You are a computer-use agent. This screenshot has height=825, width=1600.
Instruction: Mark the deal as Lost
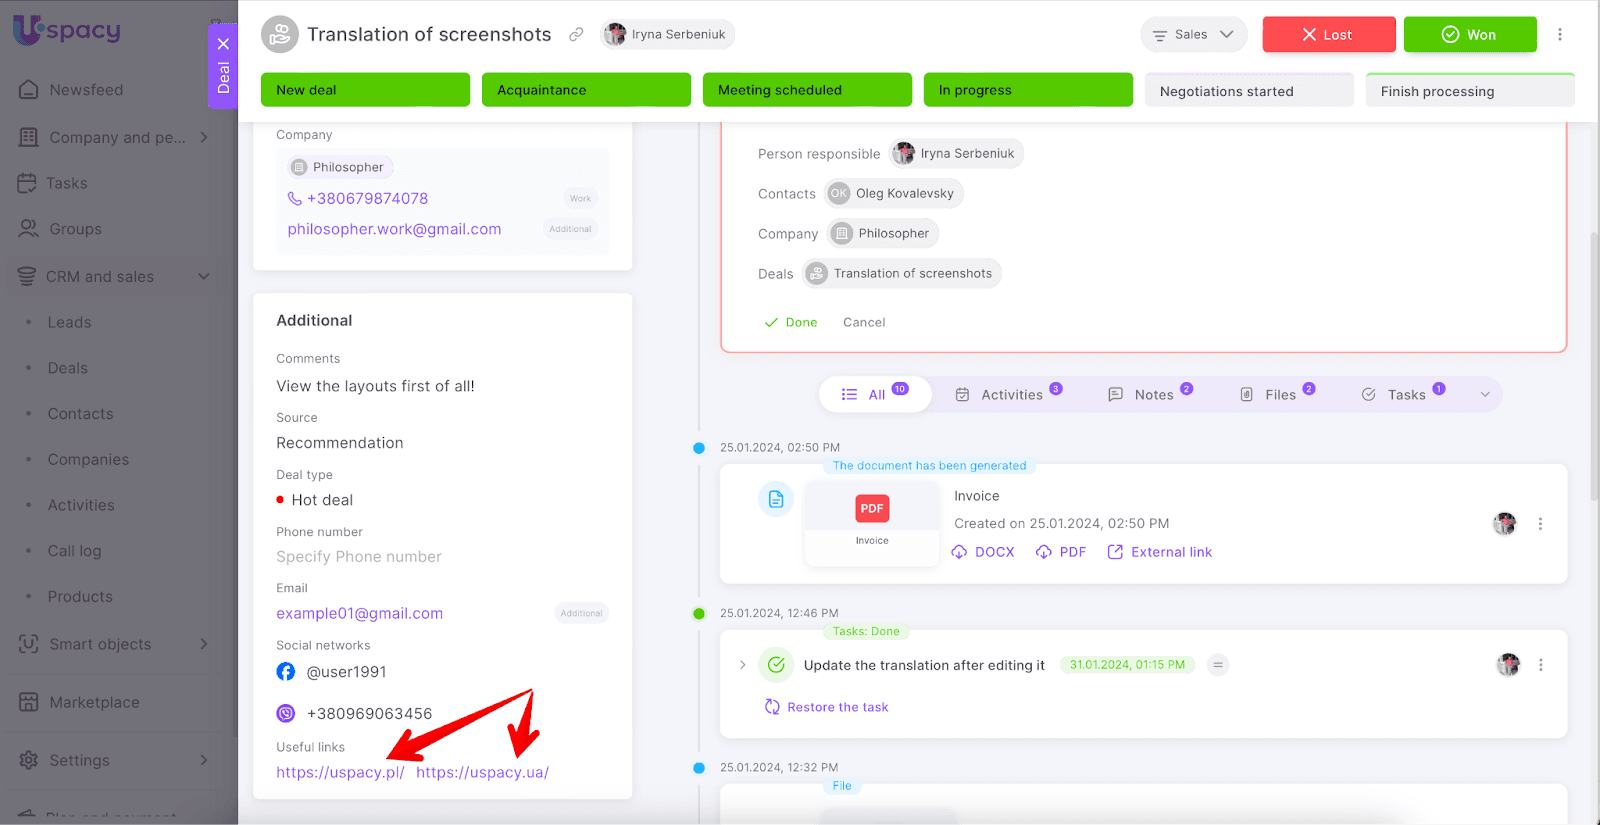[1328, 34]
